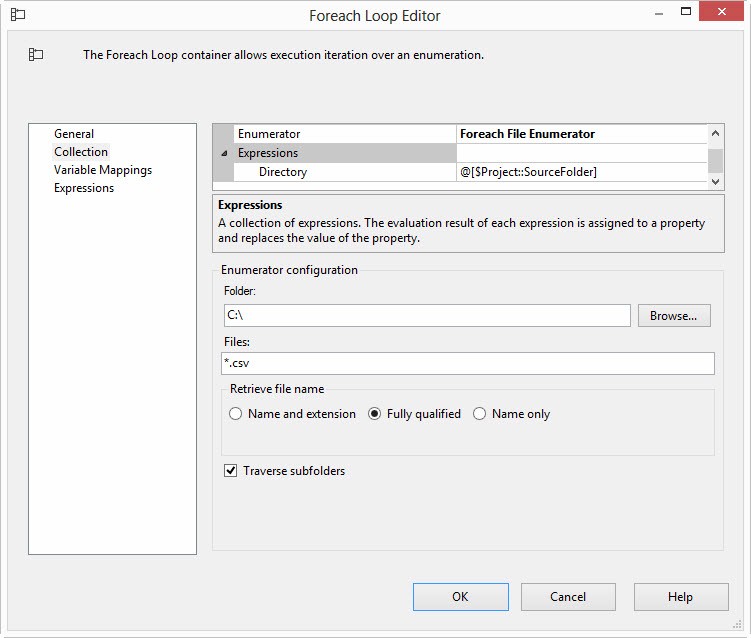Screen dimensions: 751x638
Task: Click the Foreach Loop icon beside the description
Action: (36, 55)
